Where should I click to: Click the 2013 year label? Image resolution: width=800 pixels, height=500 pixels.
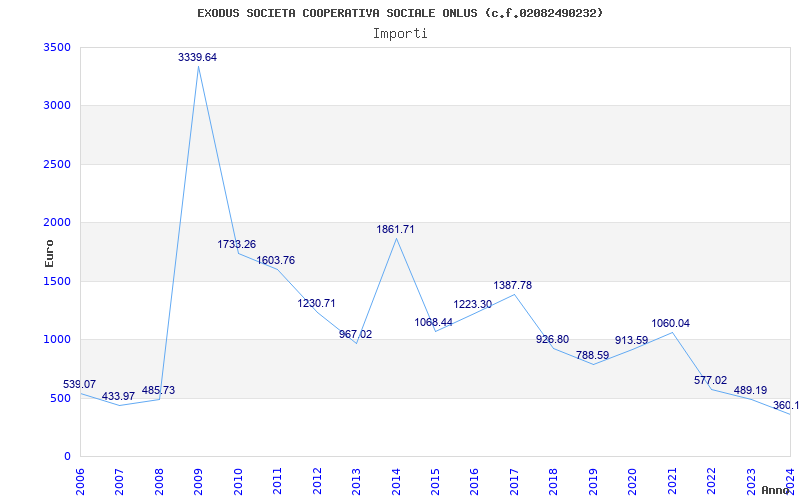pos(356,482)
